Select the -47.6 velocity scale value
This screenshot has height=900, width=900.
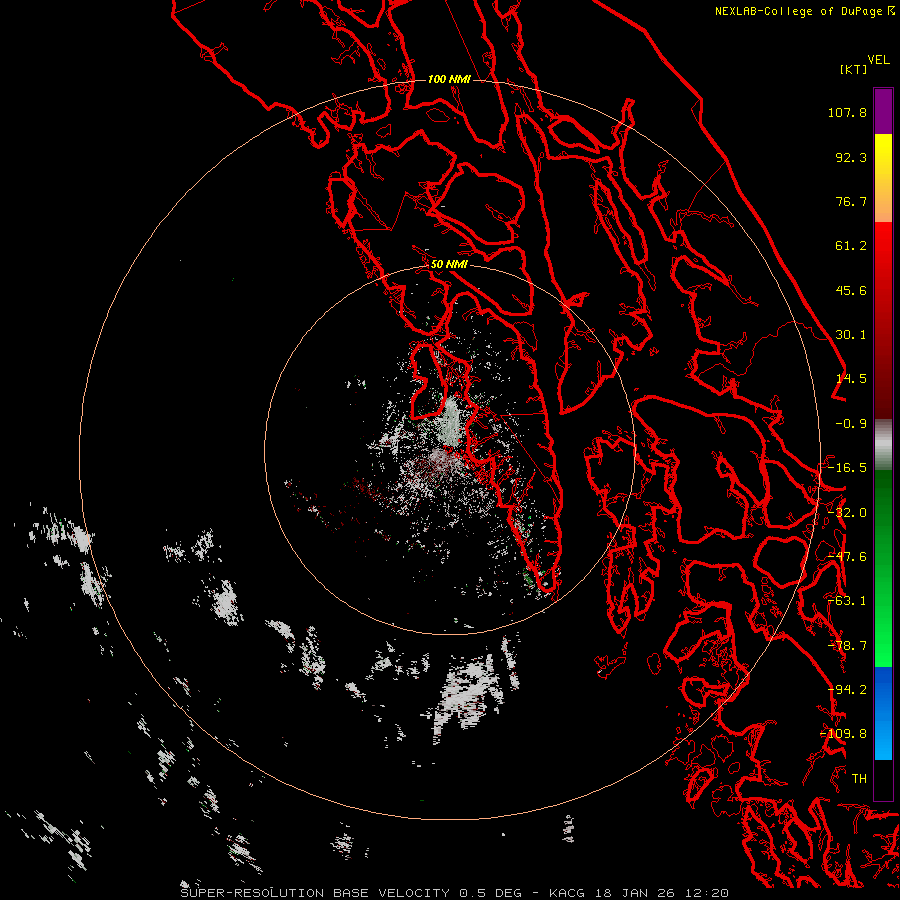pos(847,557)
